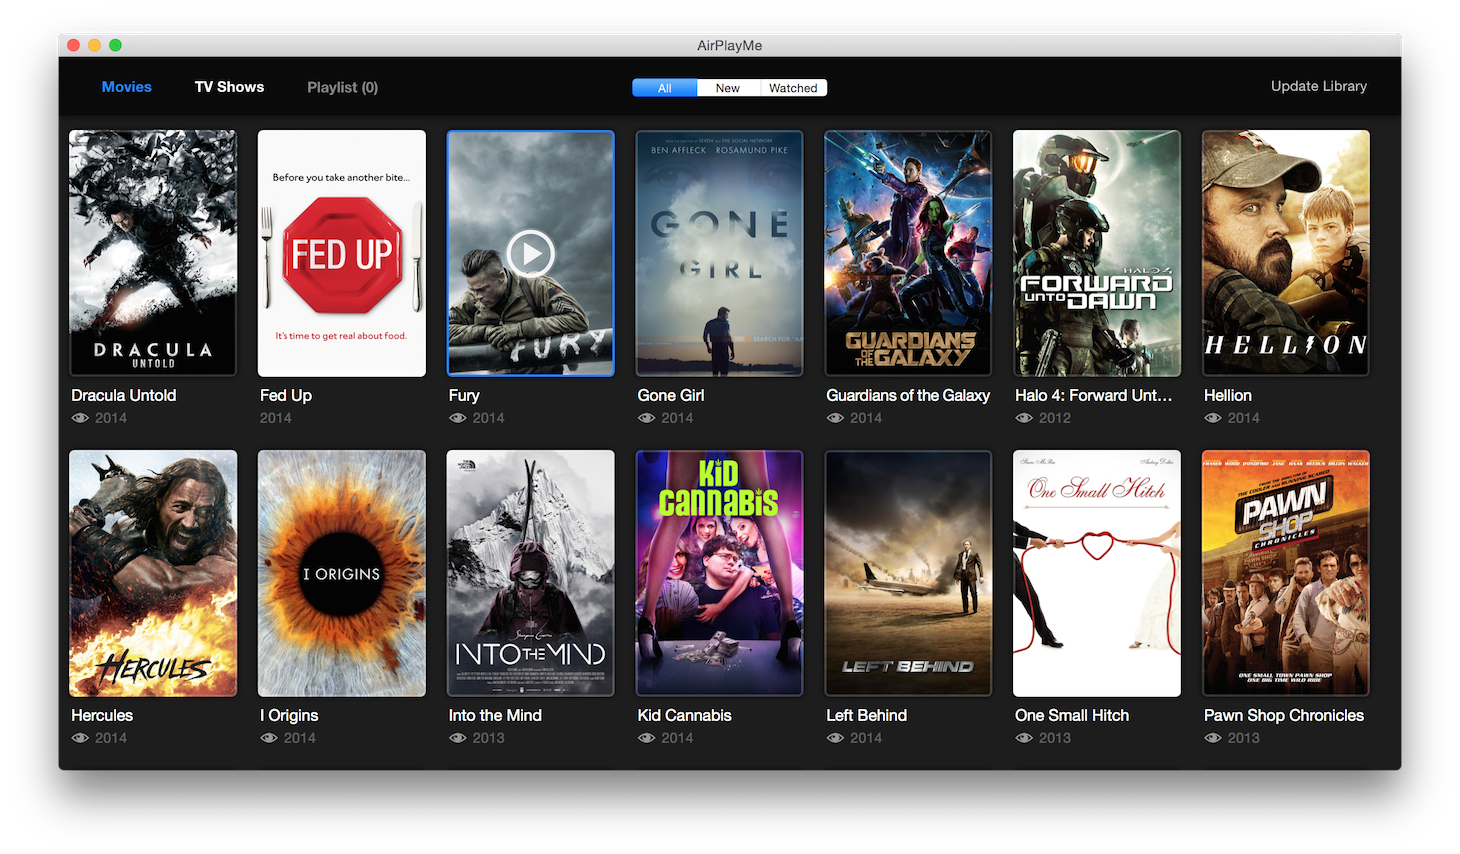
Task: Toggle watched eye icon under Hellion
Action: [1213, 418]
